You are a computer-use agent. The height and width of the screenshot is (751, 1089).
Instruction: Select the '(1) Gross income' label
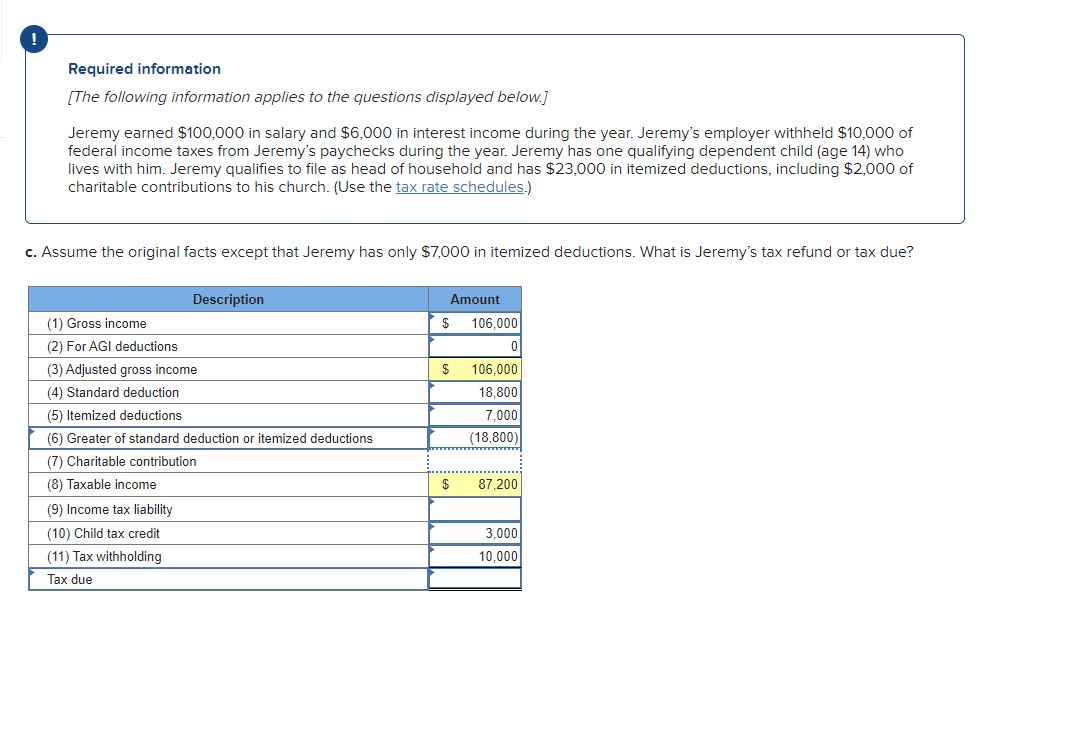pos(97,323)
